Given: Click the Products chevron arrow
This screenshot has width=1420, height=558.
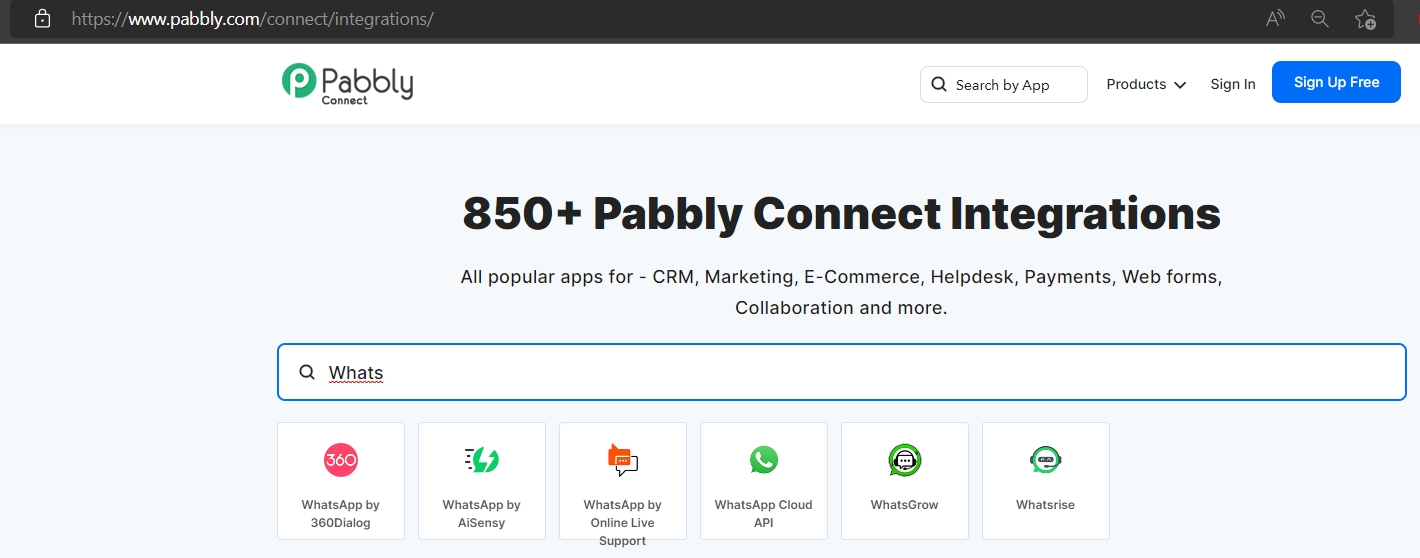Looking at the screenshot, I should pos(1180,85).
